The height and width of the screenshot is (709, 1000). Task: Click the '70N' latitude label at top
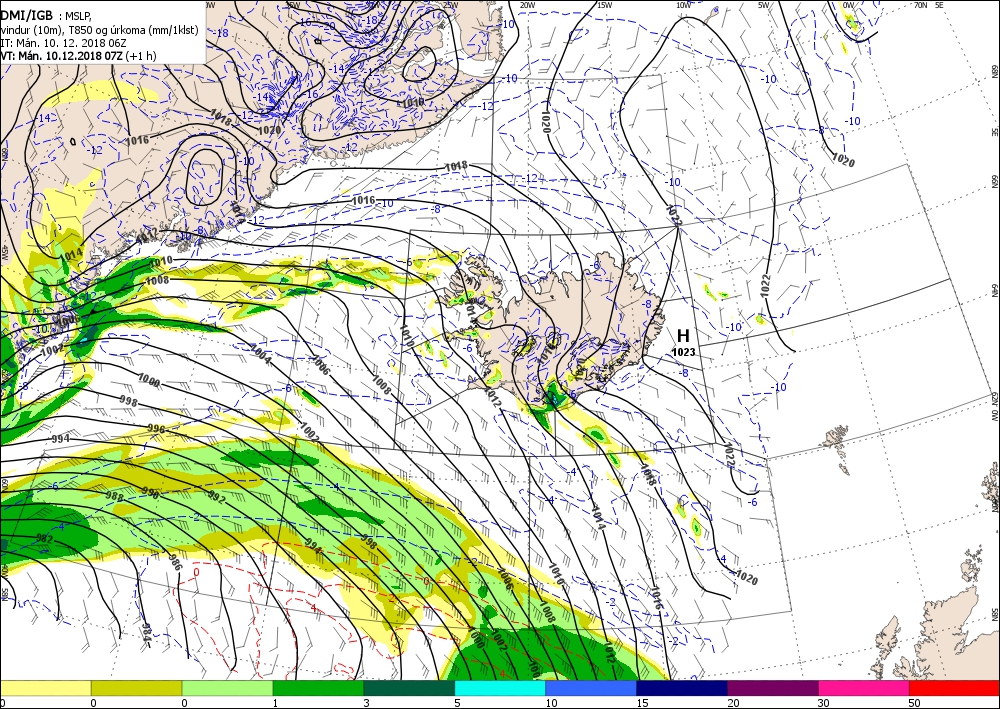click(920, 5)
